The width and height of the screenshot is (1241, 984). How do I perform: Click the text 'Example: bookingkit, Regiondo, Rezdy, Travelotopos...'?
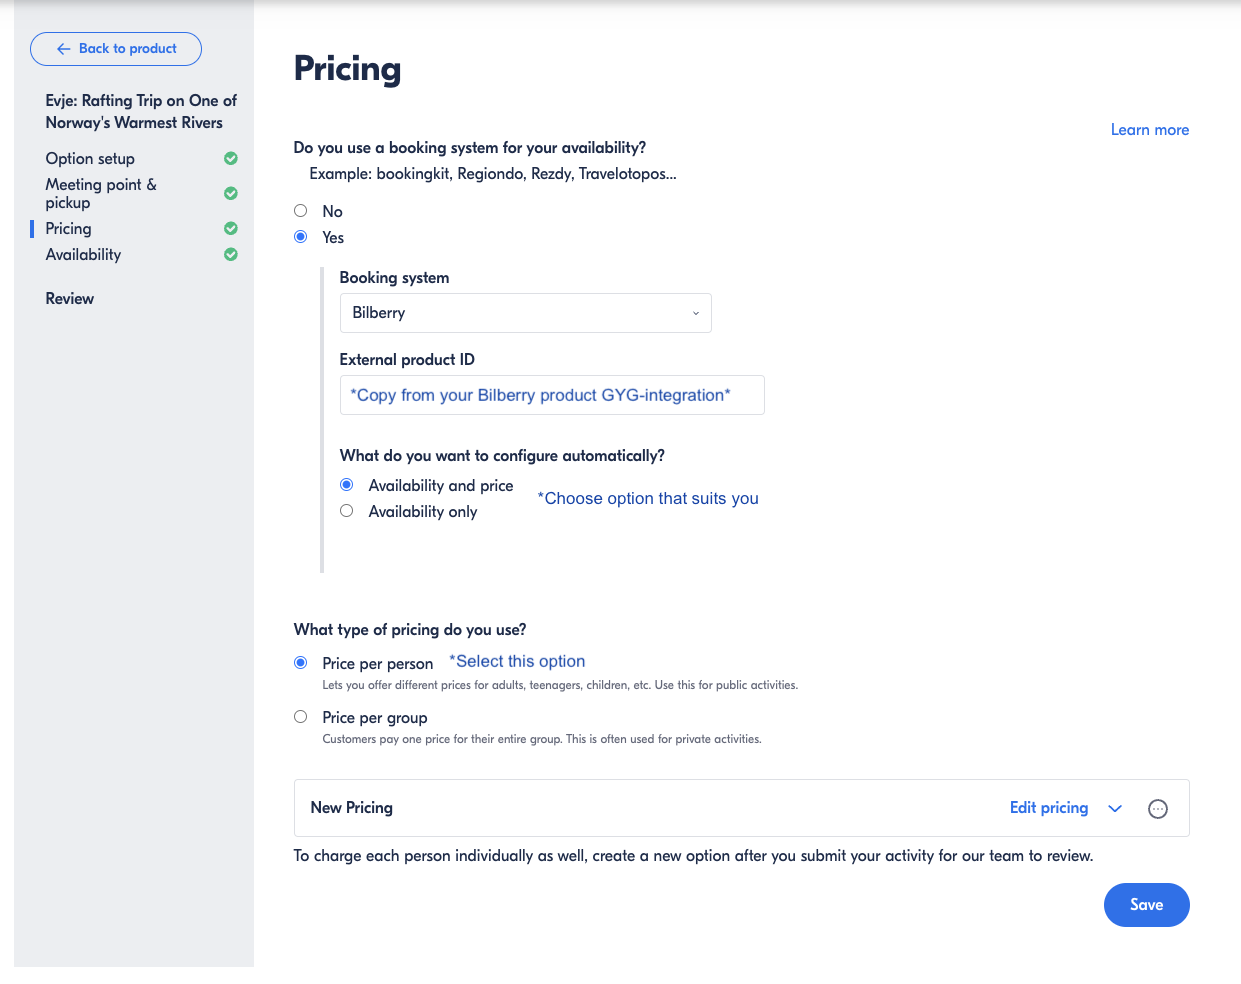493,174
